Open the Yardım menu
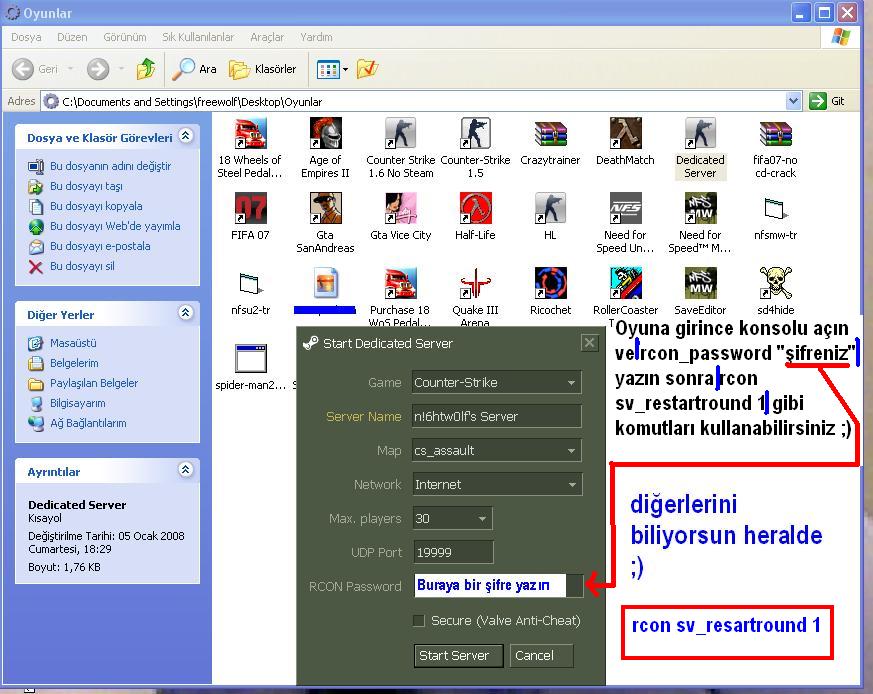 (316, 37)
